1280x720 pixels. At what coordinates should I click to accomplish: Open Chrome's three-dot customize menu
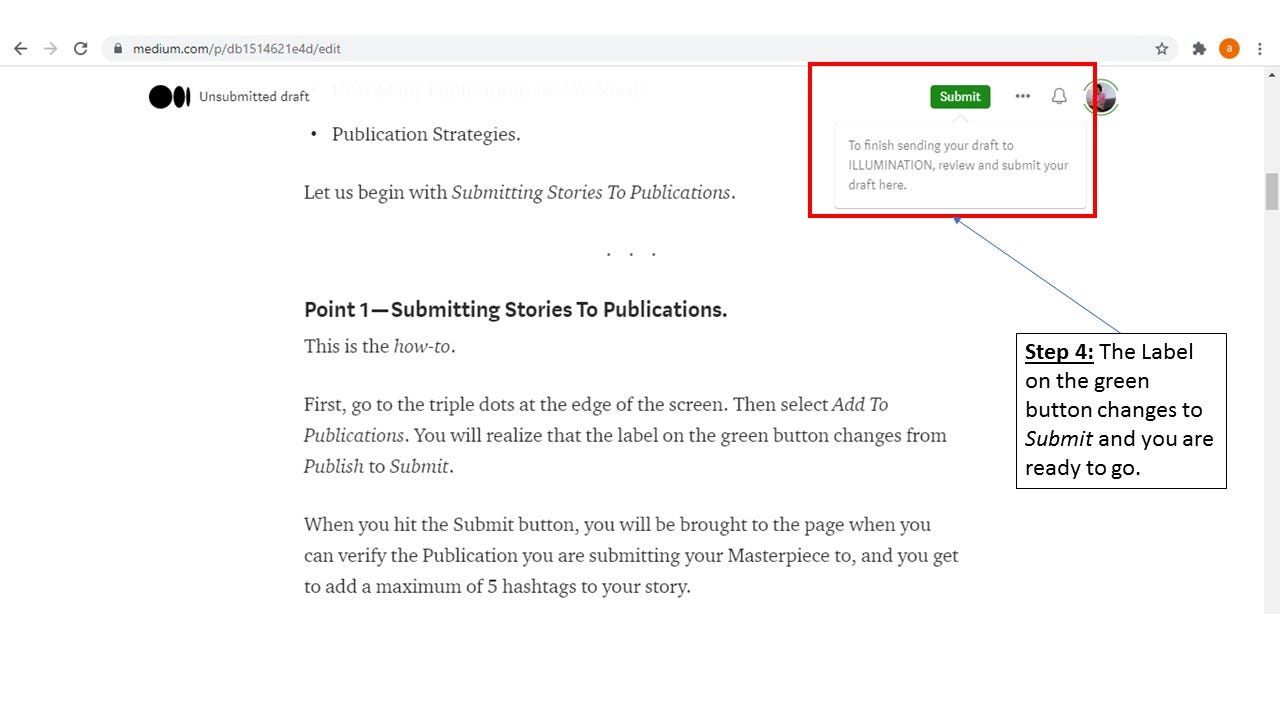coord(1259,48)
